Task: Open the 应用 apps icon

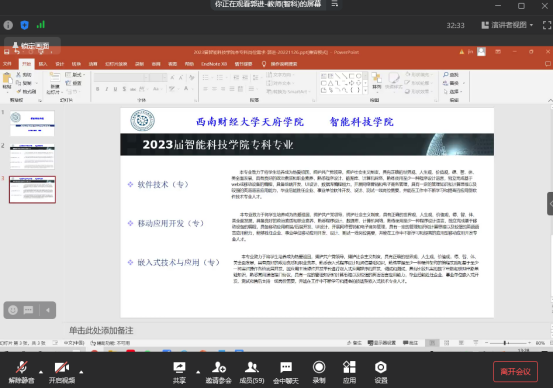Action: [x=349, y=372]
